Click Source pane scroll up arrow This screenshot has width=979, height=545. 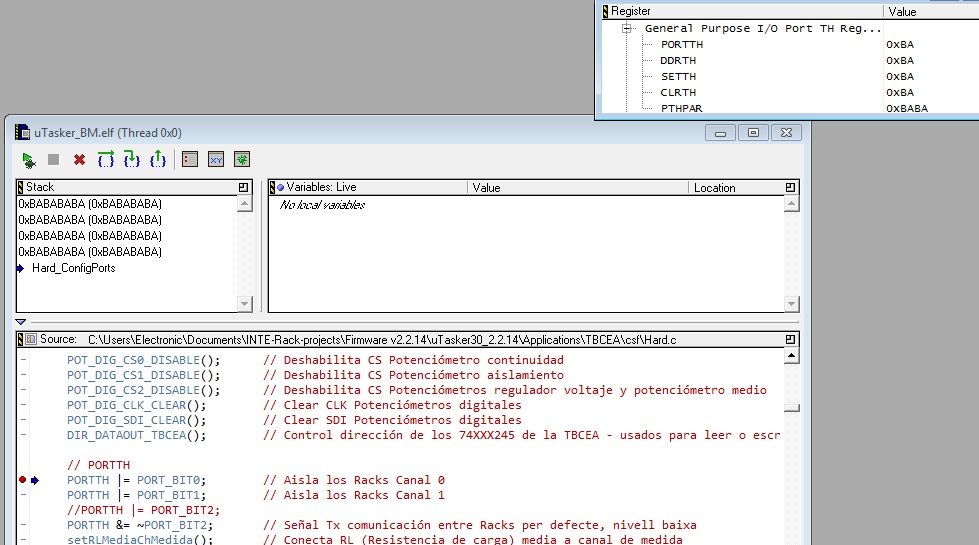[792, 356]
